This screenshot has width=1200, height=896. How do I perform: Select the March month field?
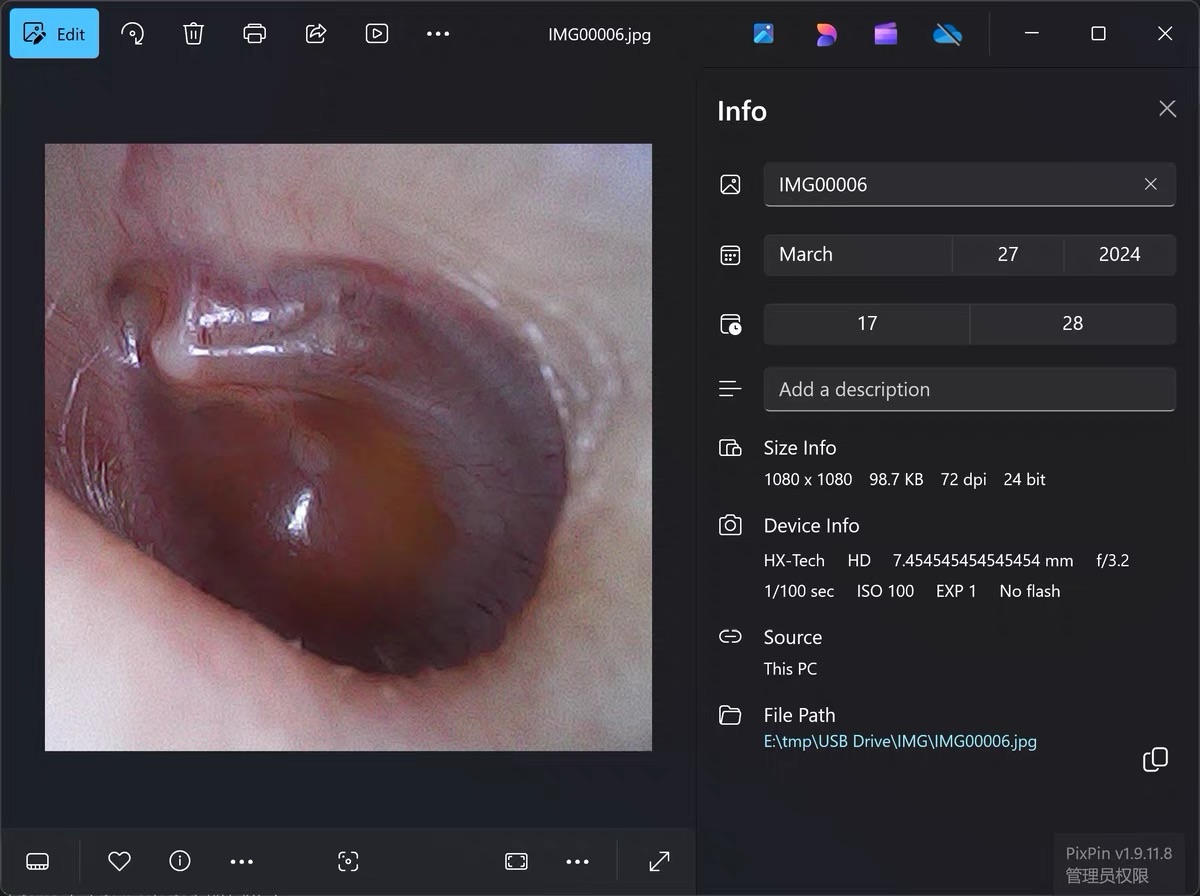click(857, 254)
